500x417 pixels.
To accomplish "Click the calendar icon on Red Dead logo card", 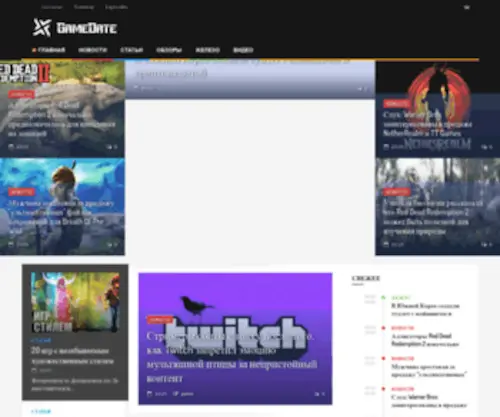I will 11,147.
